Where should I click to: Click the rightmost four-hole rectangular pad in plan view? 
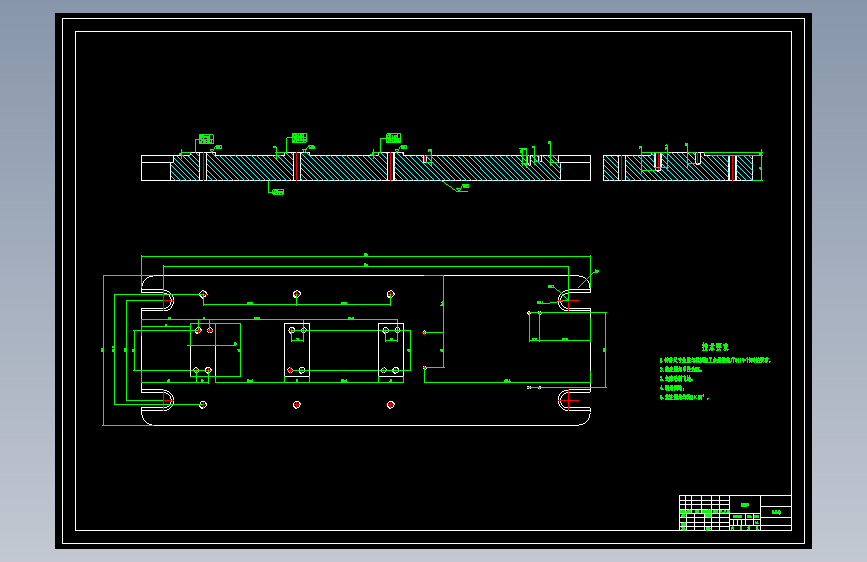[391, 350]
